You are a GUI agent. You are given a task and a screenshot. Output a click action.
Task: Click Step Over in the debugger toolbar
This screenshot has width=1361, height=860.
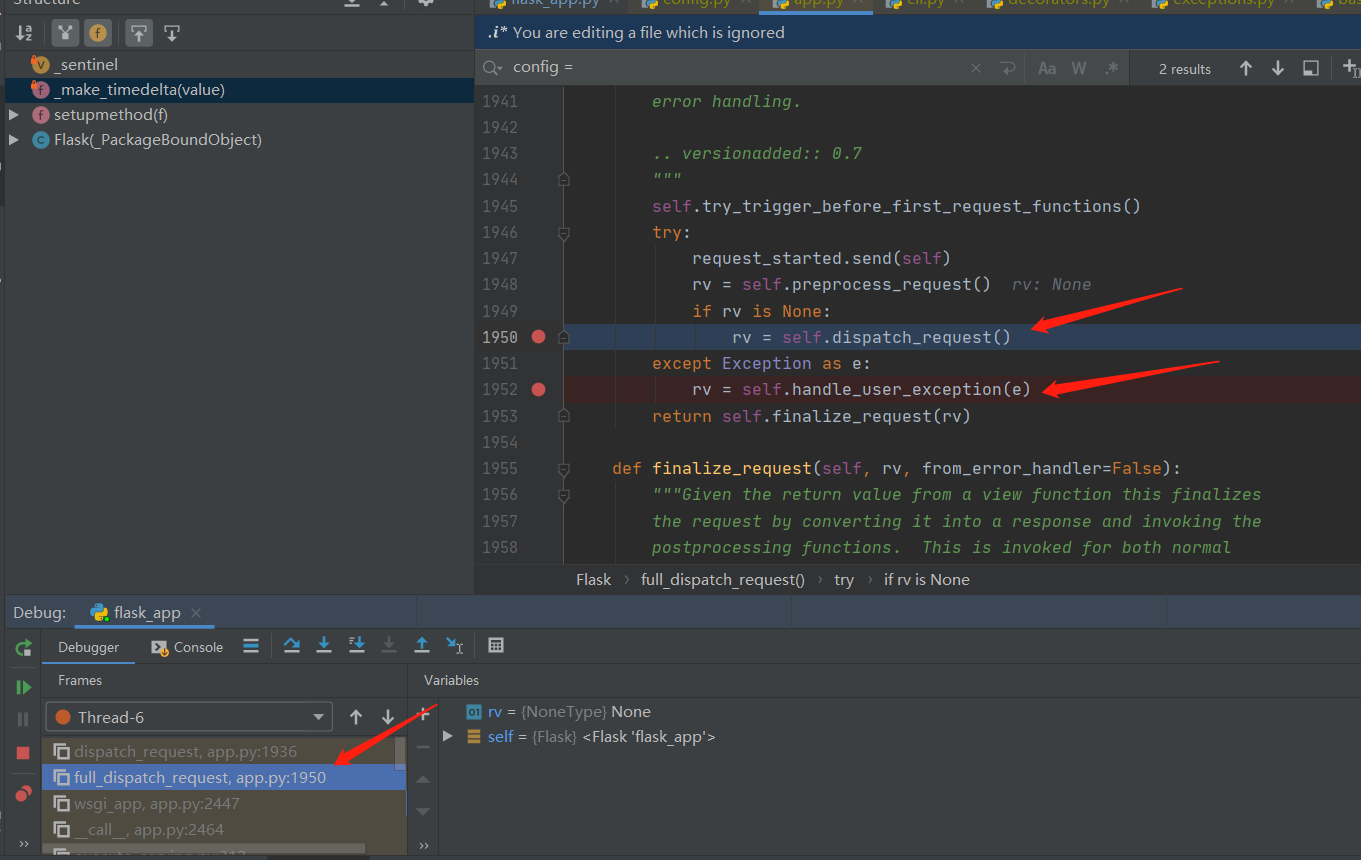(x=292, y=646)
